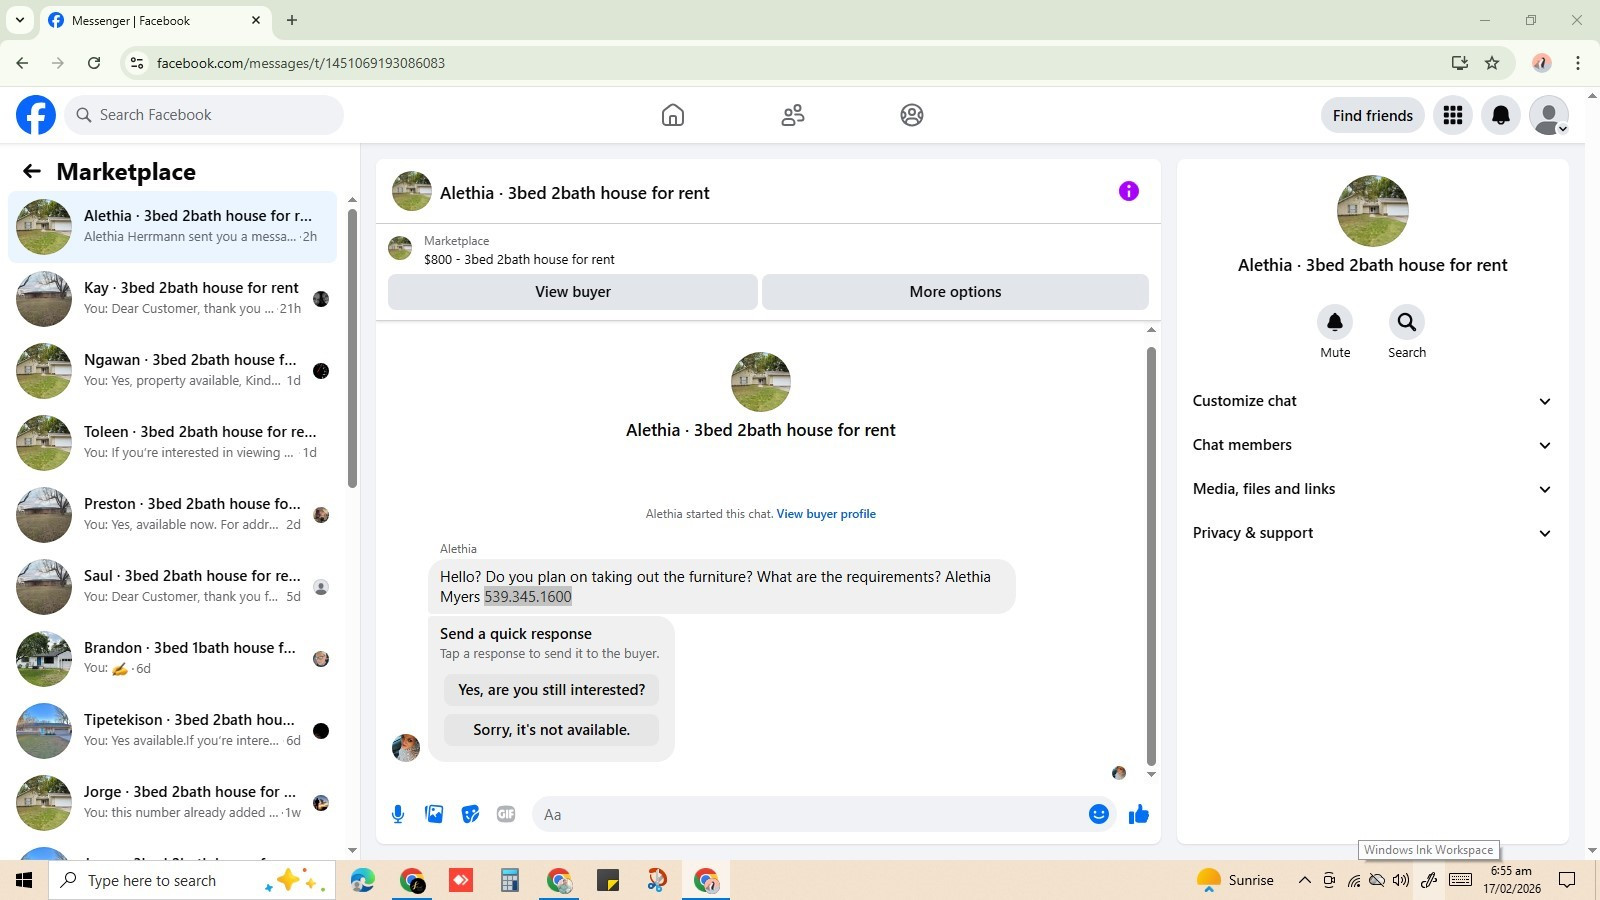Reload the page in Chrome

tap(94, 63)
